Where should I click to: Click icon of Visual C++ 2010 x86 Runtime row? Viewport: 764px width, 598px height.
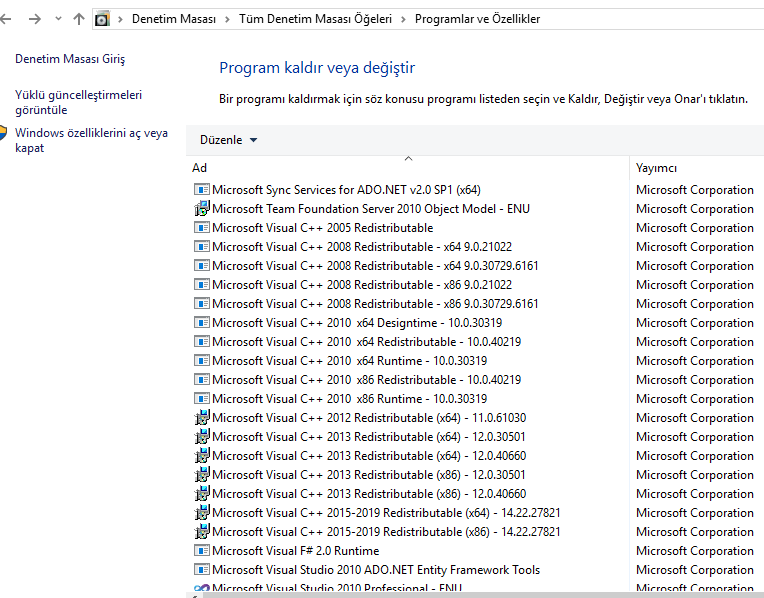[202, 399]
